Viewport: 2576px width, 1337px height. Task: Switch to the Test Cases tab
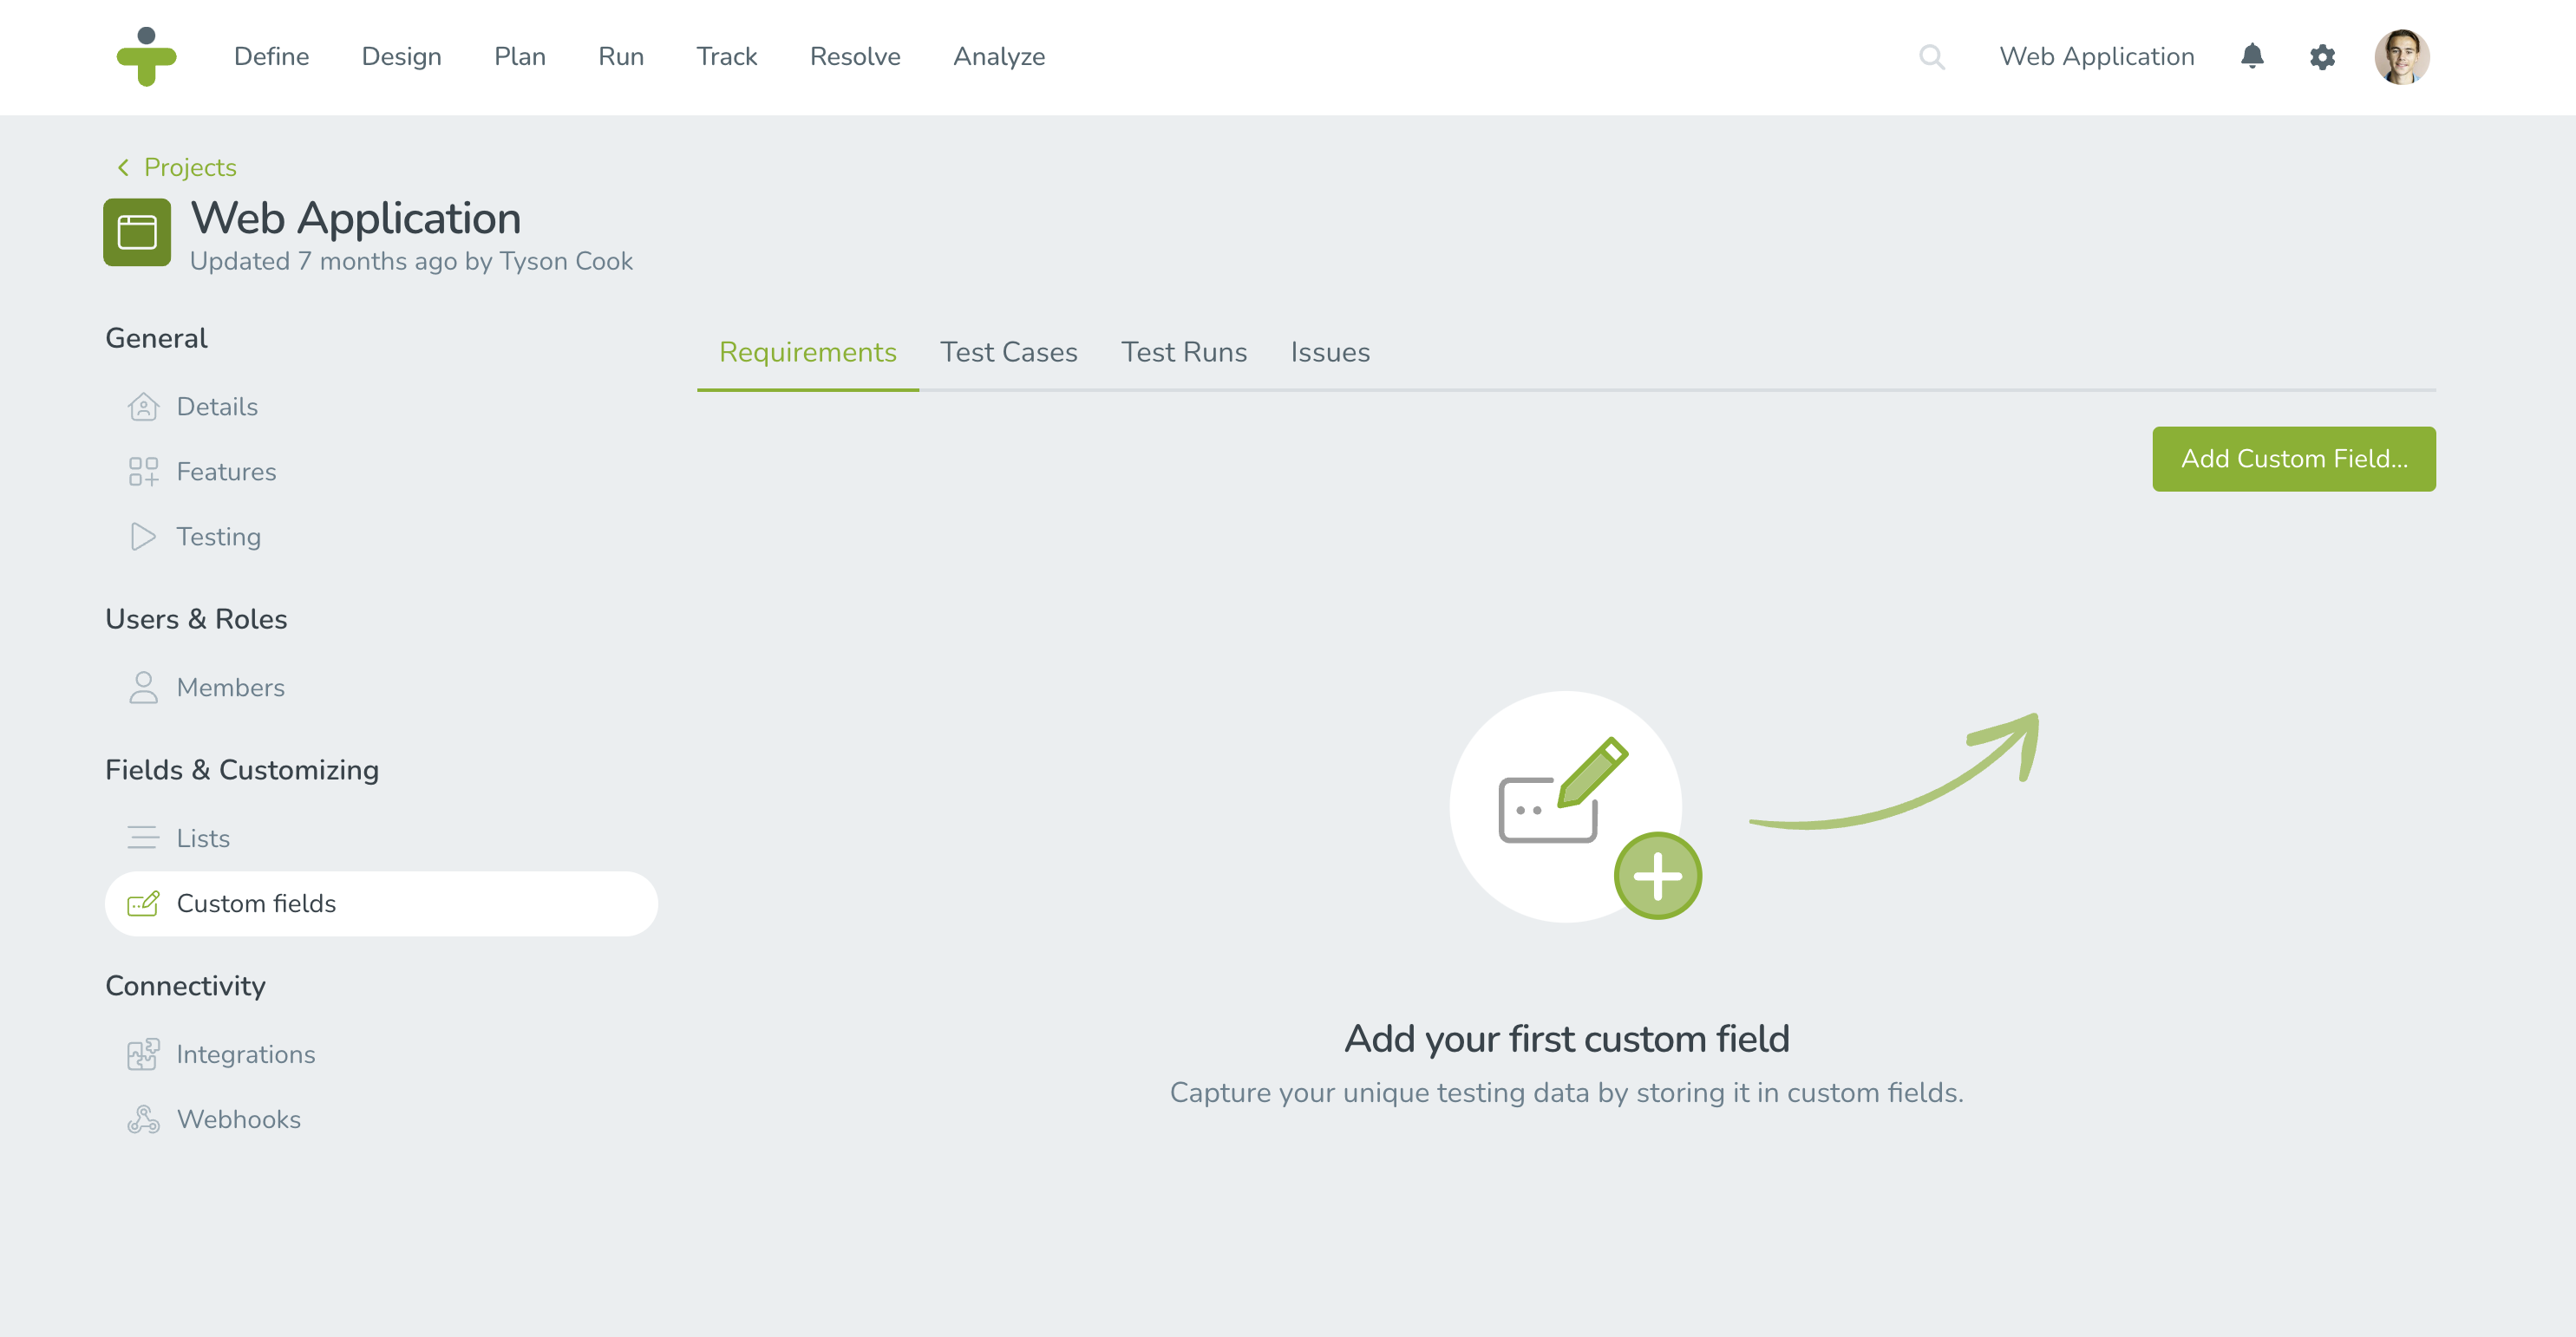1008,352
